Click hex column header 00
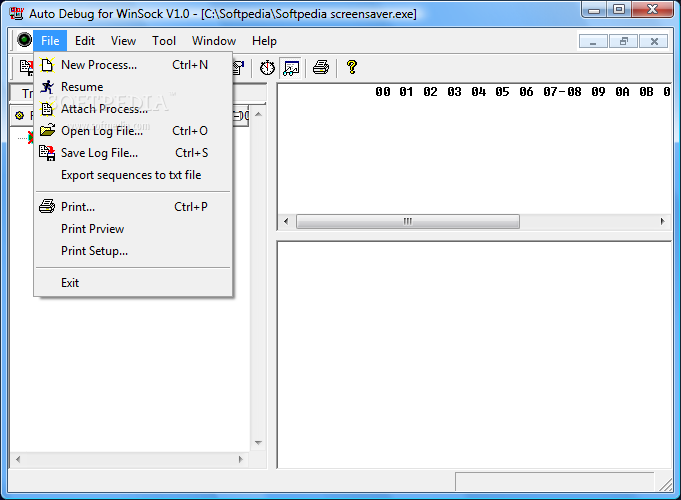This screenshot has height=500, width=681. click(383, 92)
